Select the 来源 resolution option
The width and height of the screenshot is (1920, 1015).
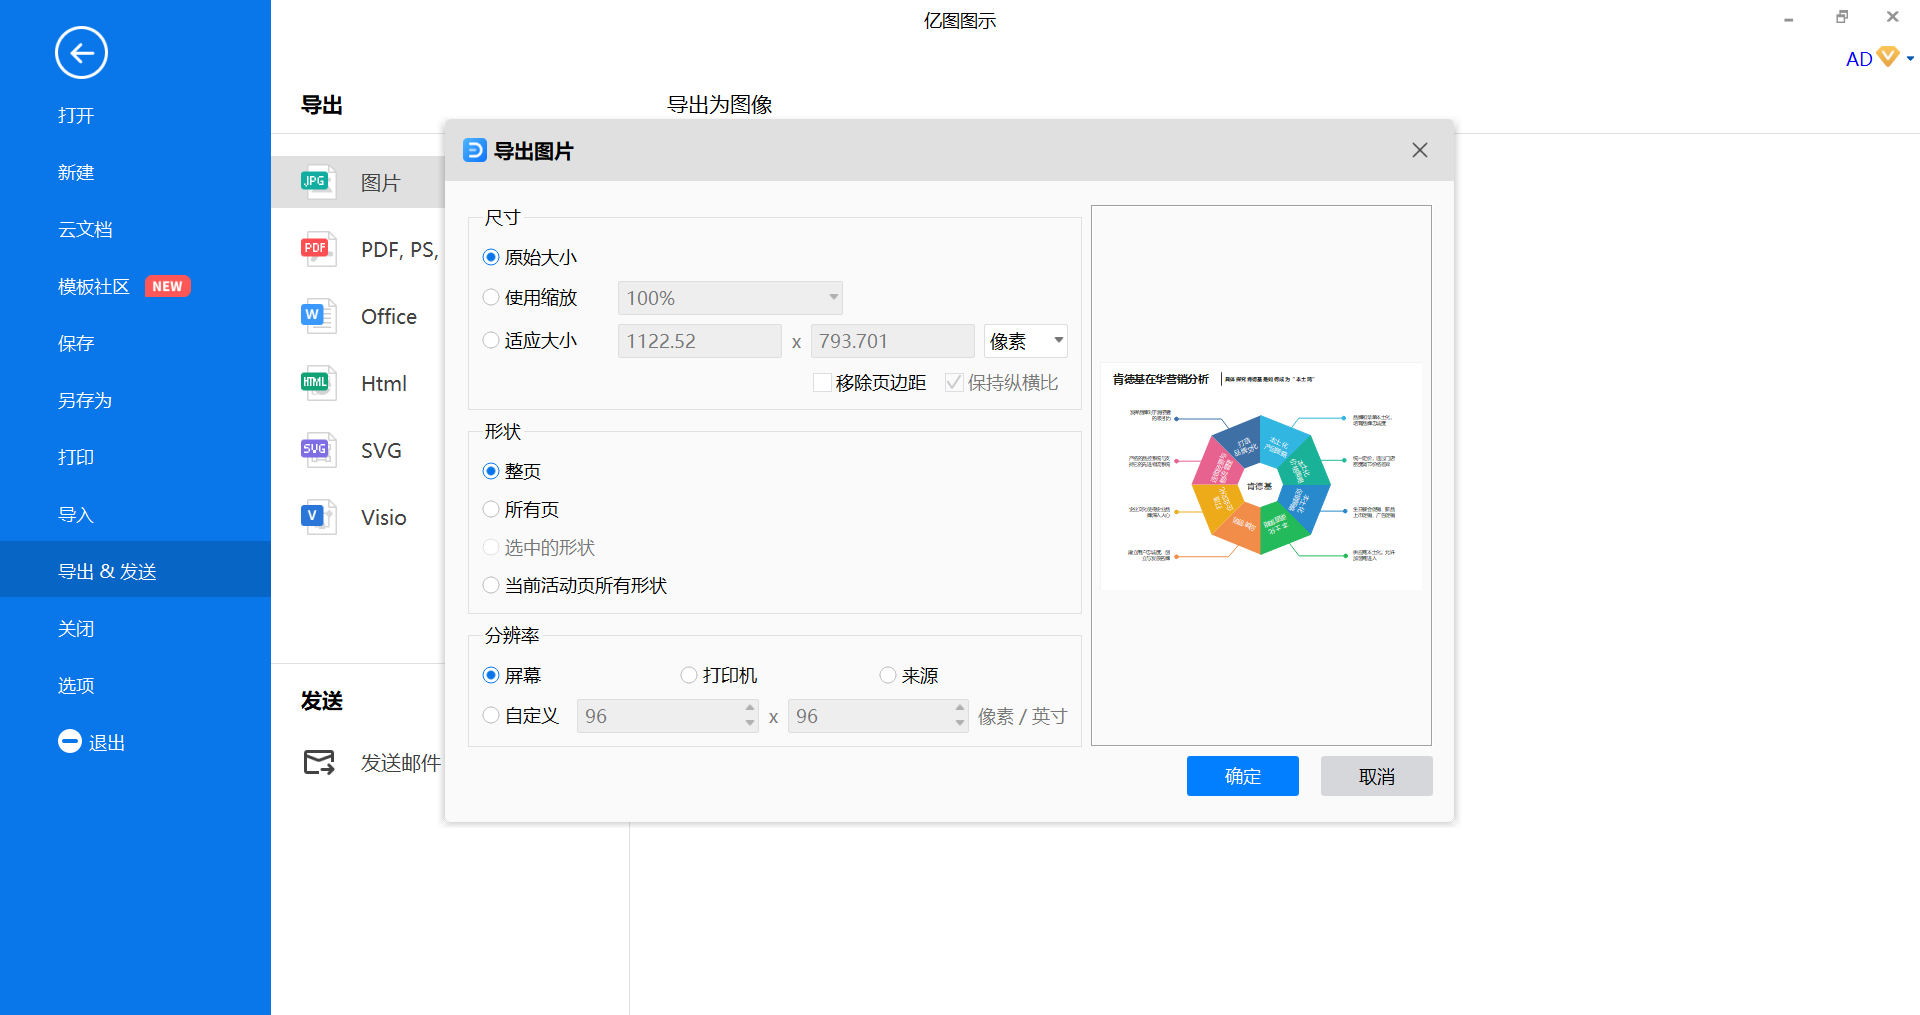pos(888,675)
